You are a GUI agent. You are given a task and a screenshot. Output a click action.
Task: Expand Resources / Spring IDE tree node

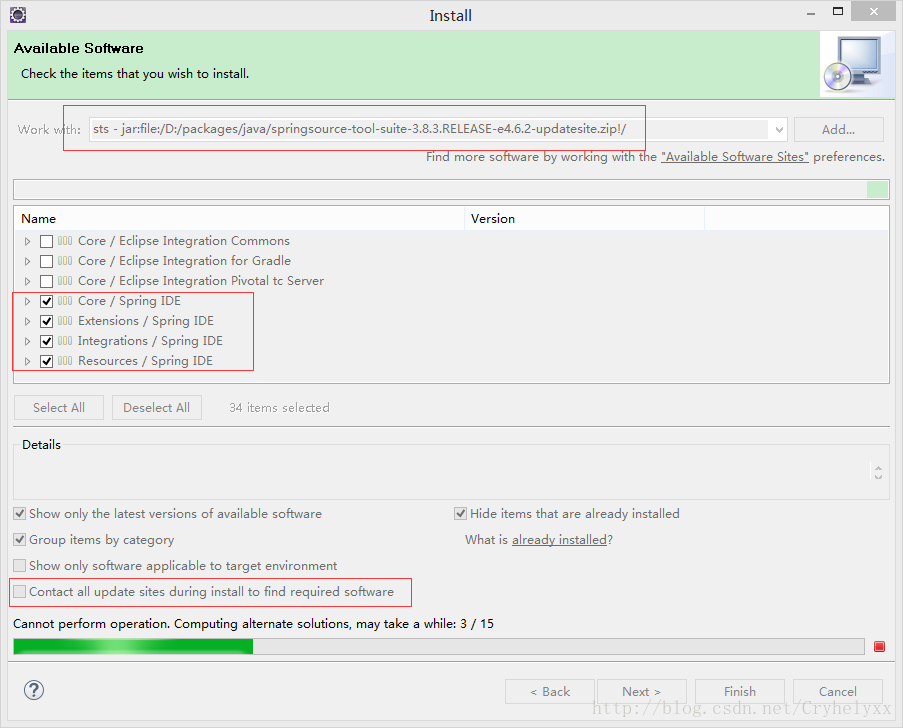[27, 362]
